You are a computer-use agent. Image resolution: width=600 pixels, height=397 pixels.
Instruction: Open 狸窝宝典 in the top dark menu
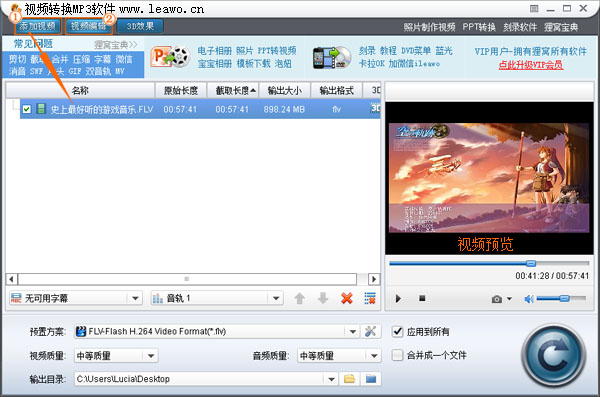561,27
